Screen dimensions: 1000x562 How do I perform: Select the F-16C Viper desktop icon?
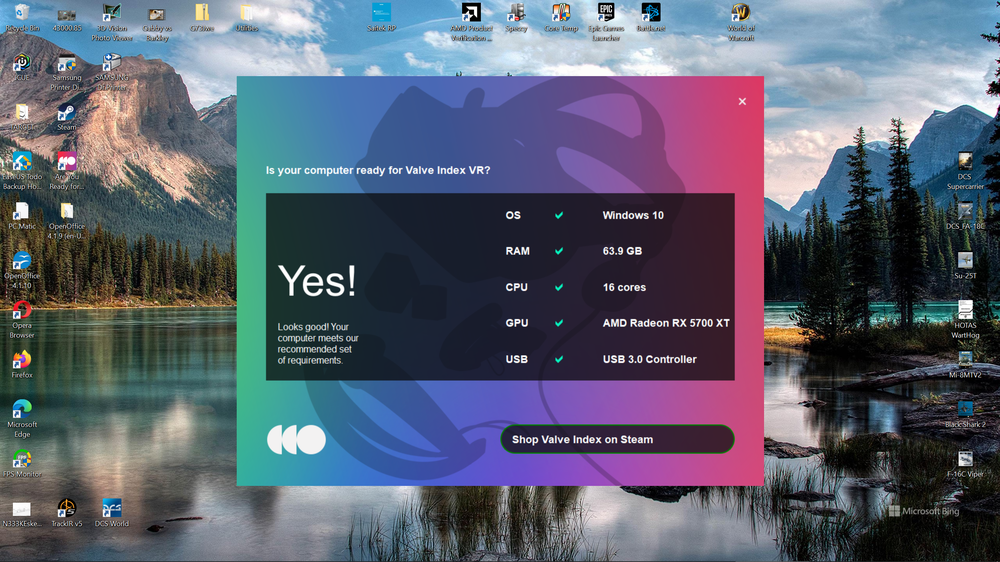[x=965, y=464]
